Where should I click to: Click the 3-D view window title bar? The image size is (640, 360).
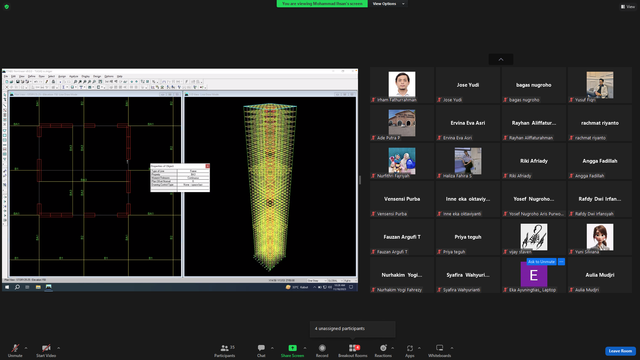tap(270, 94)
